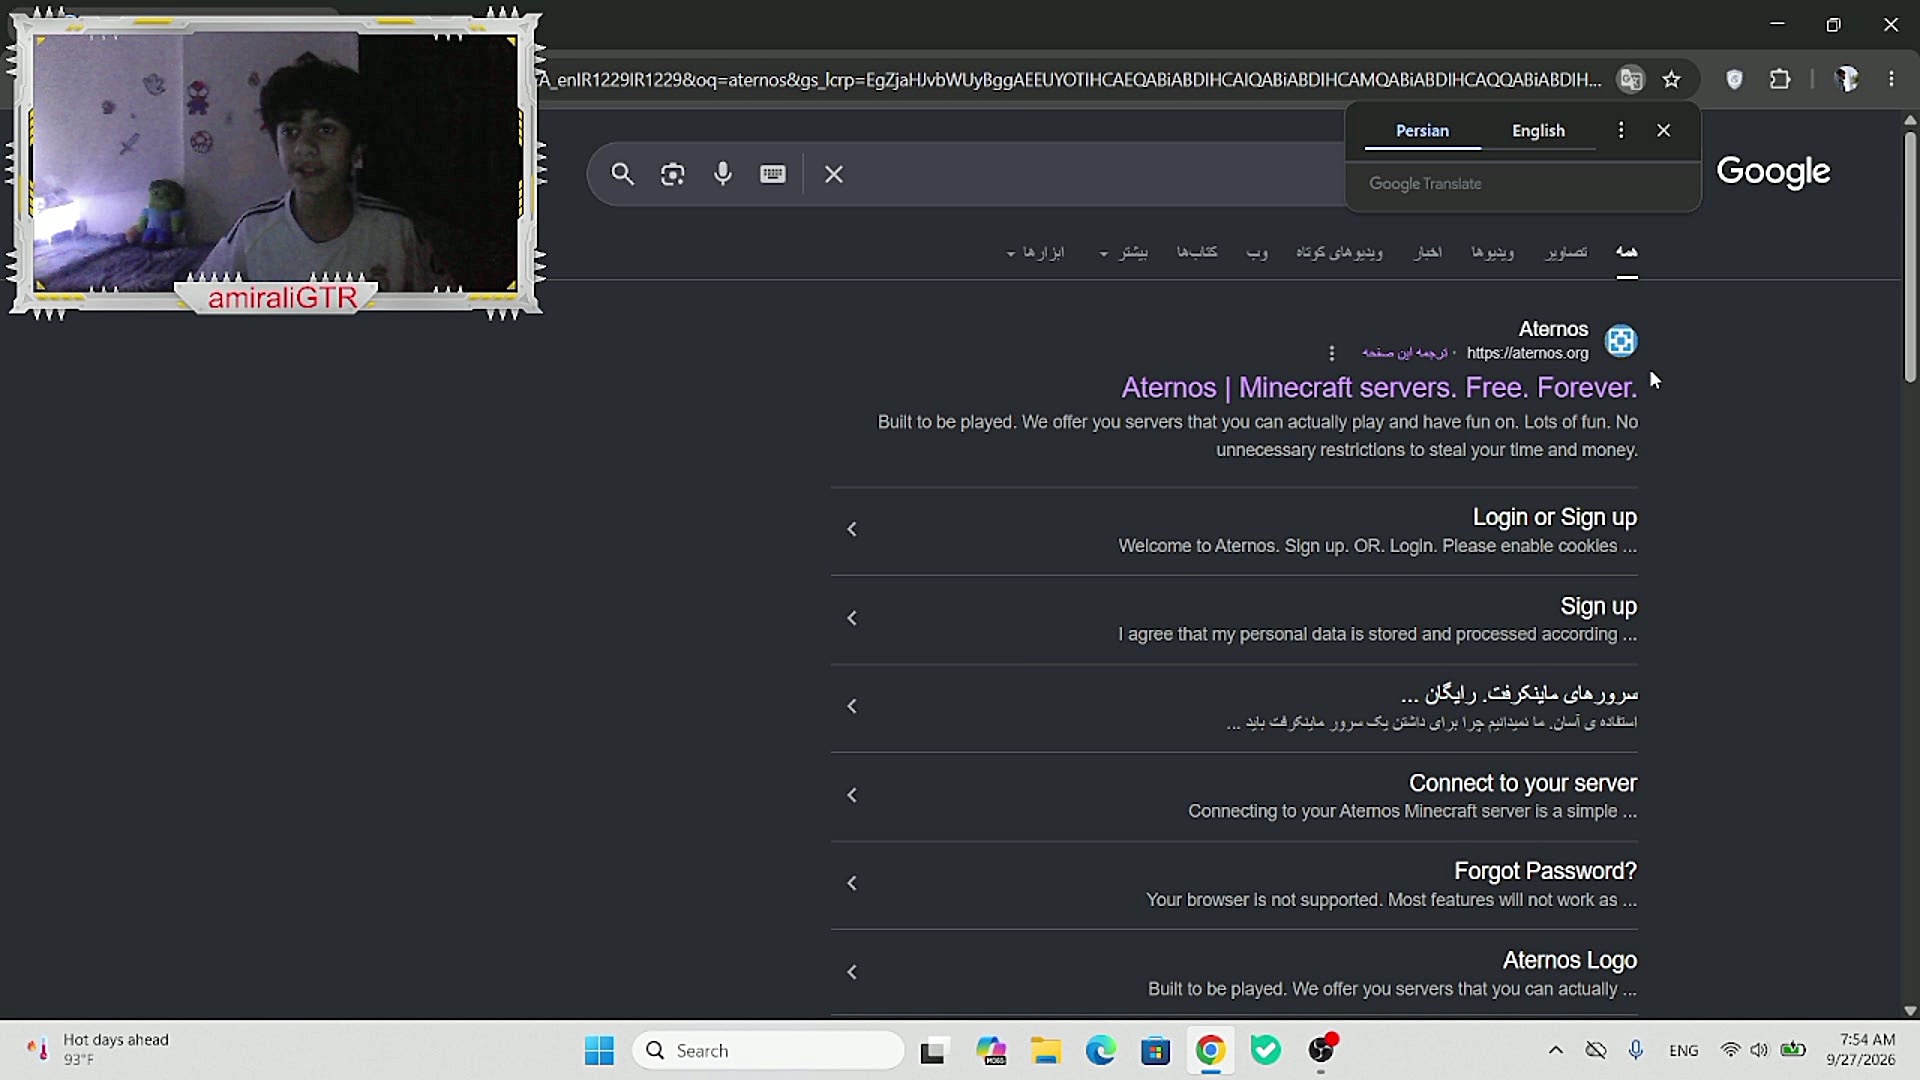Open Google Lens image search icon
Image resolution: width=1920 pixels, height=1080 pixels.
point(673,174)
